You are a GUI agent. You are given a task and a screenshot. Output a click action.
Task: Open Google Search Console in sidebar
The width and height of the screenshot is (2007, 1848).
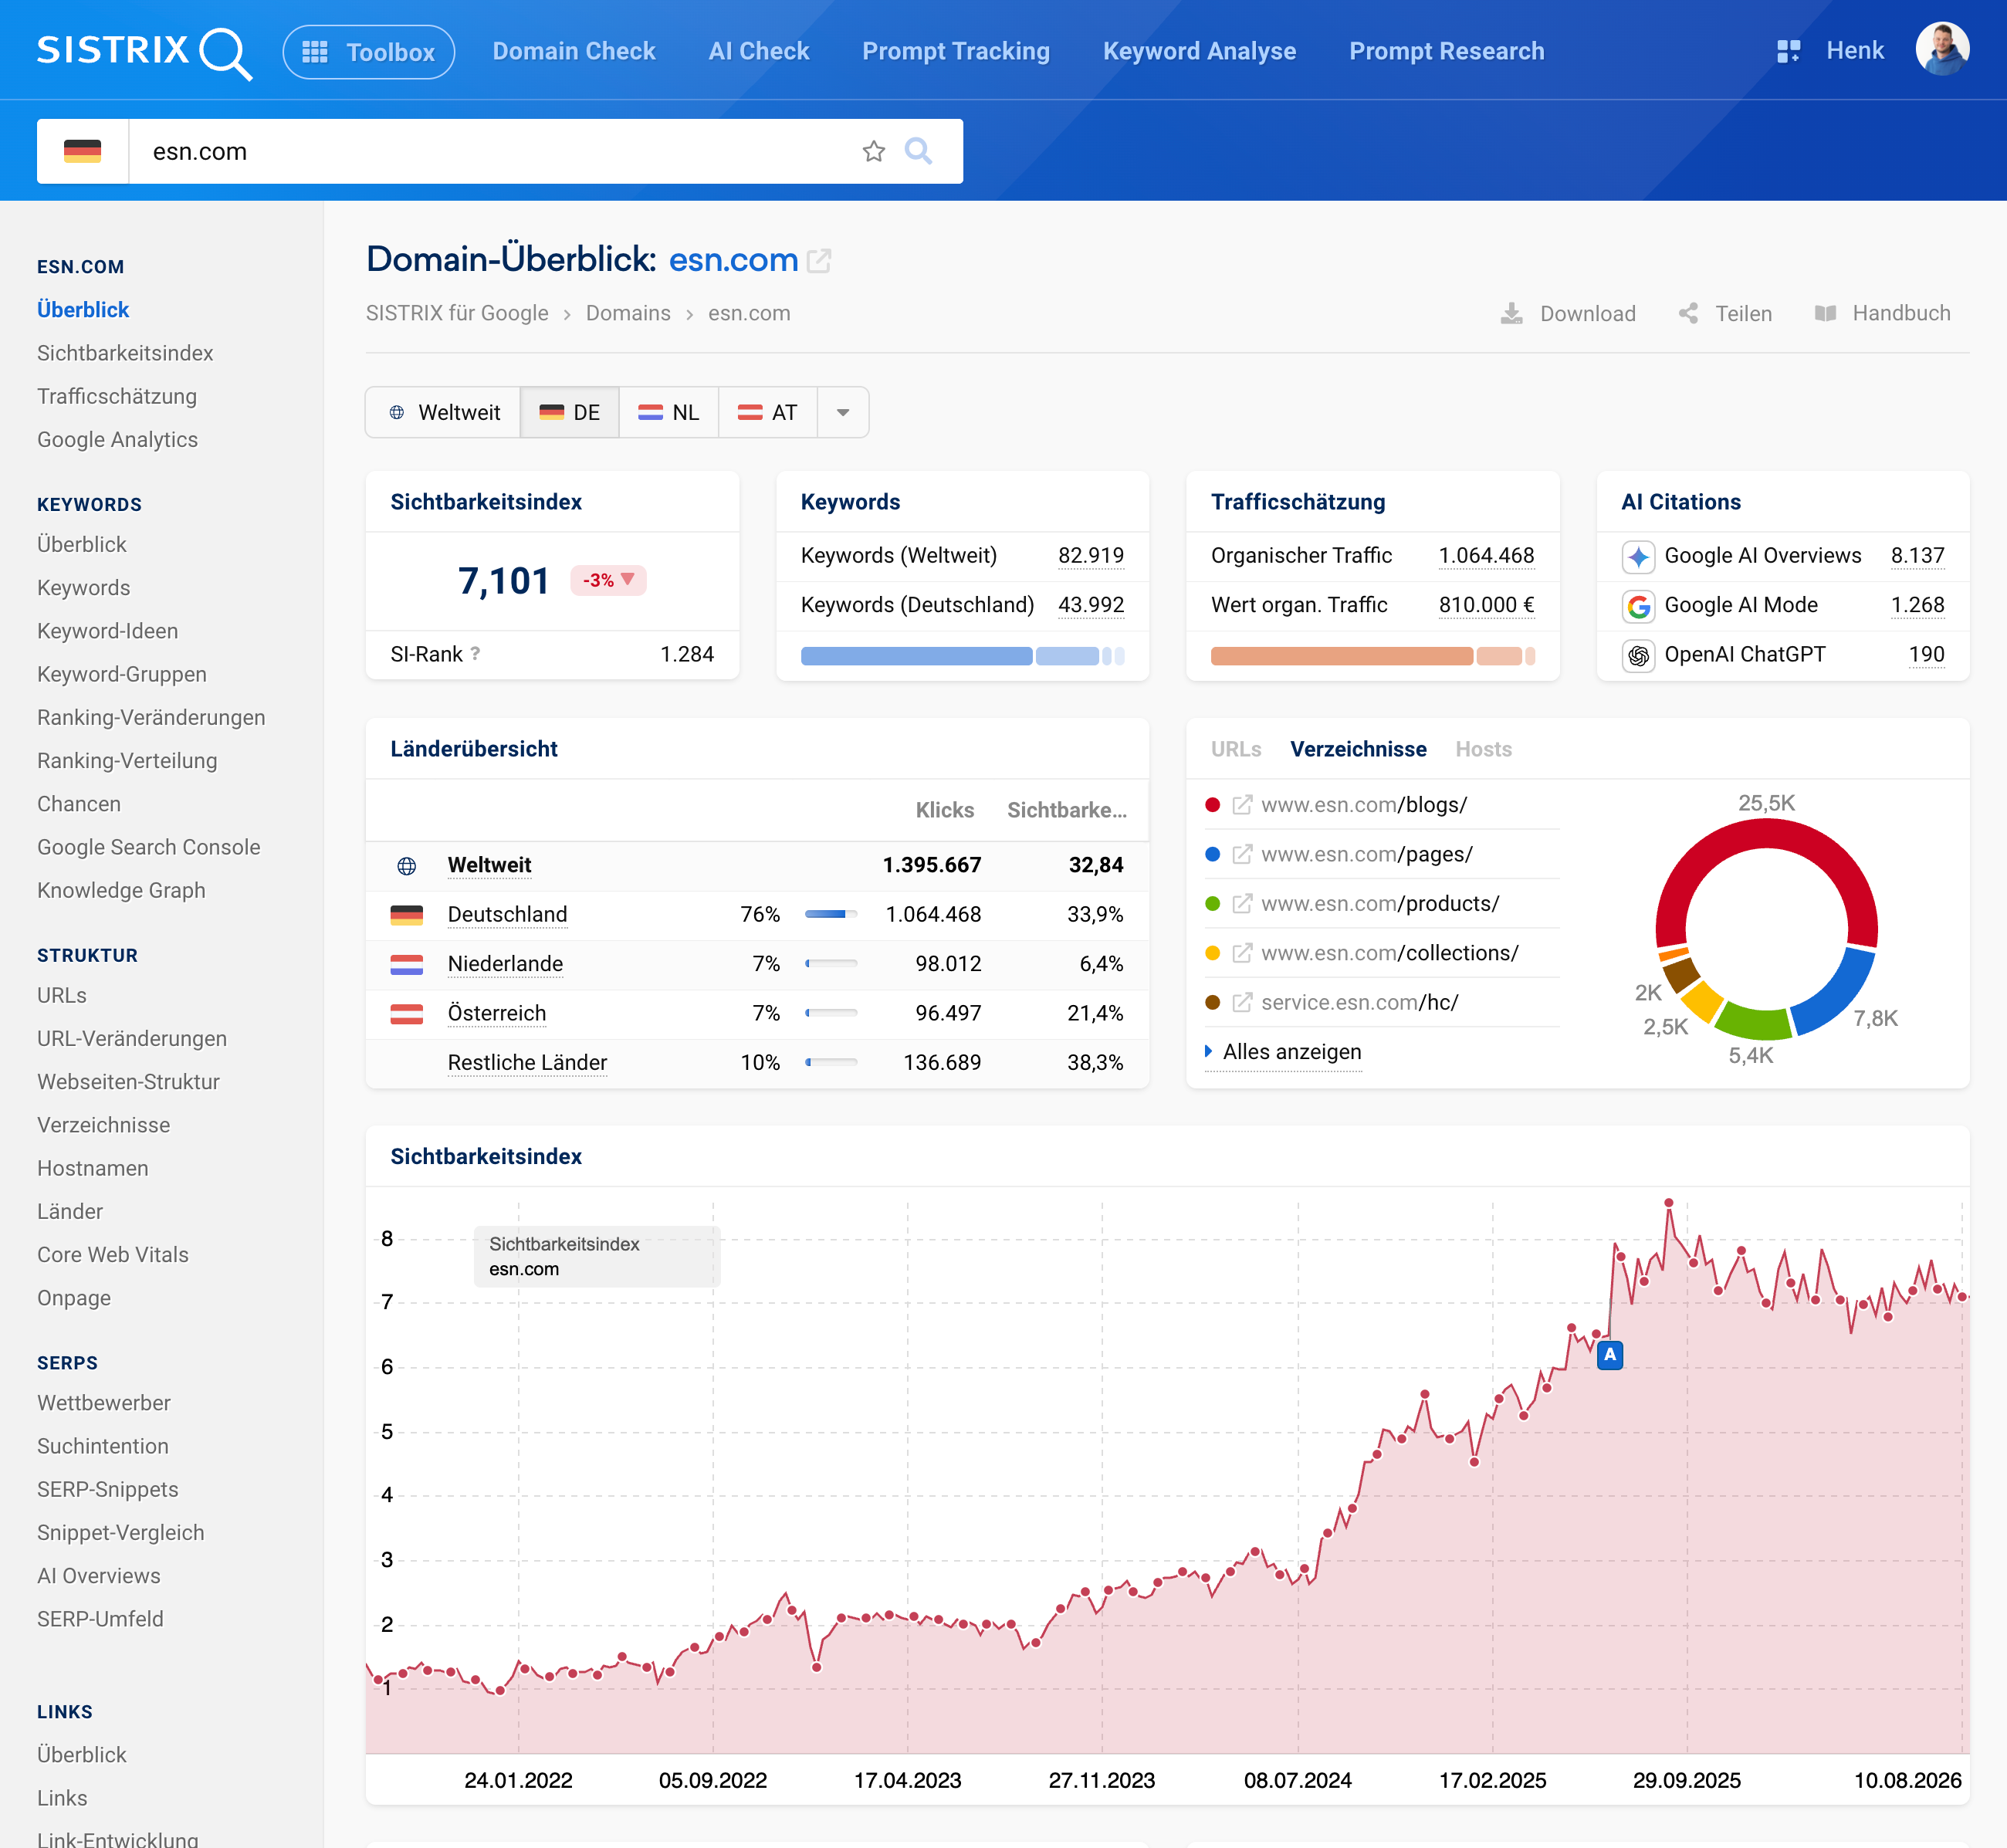[x=148, y=847]
